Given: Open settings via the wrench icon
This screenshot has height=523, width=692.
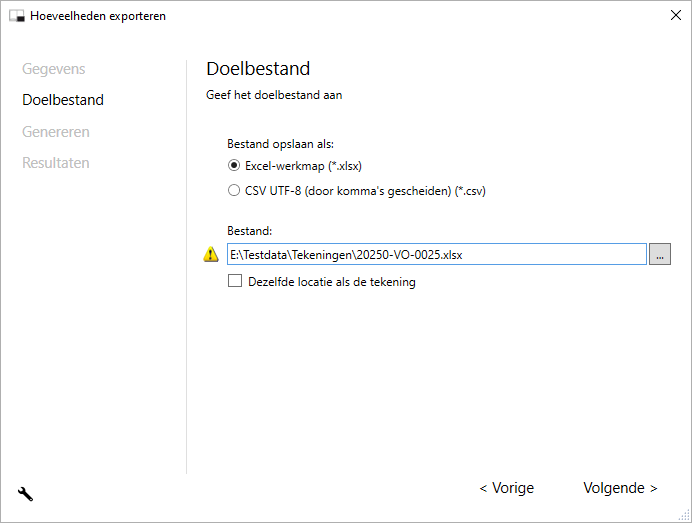Looking at the screenshot, I should click(26, 493).
